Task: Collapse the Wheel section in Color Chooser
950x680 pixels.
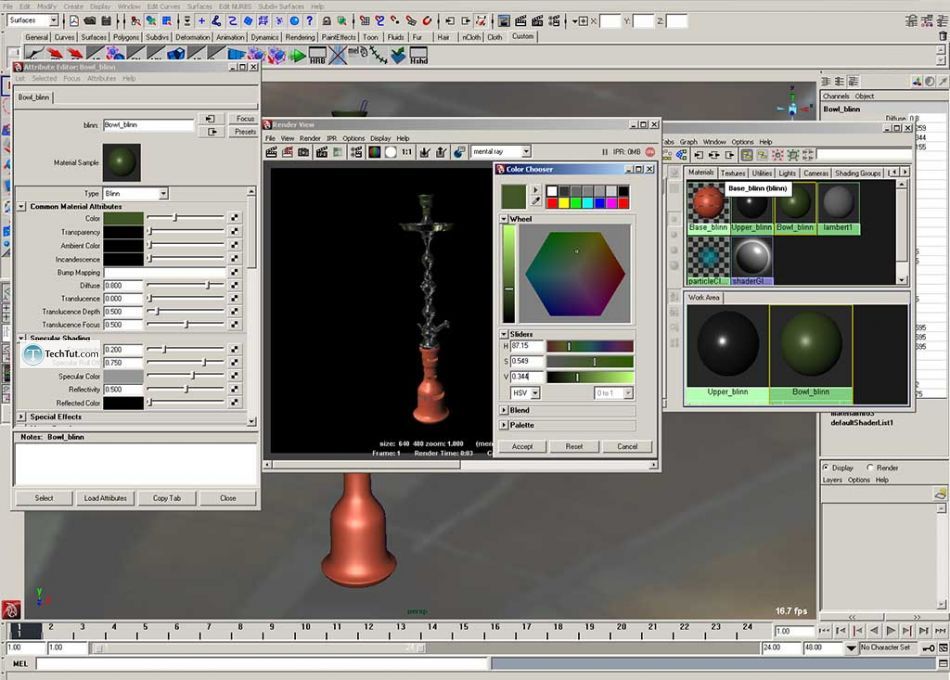Action: point(503,219)
